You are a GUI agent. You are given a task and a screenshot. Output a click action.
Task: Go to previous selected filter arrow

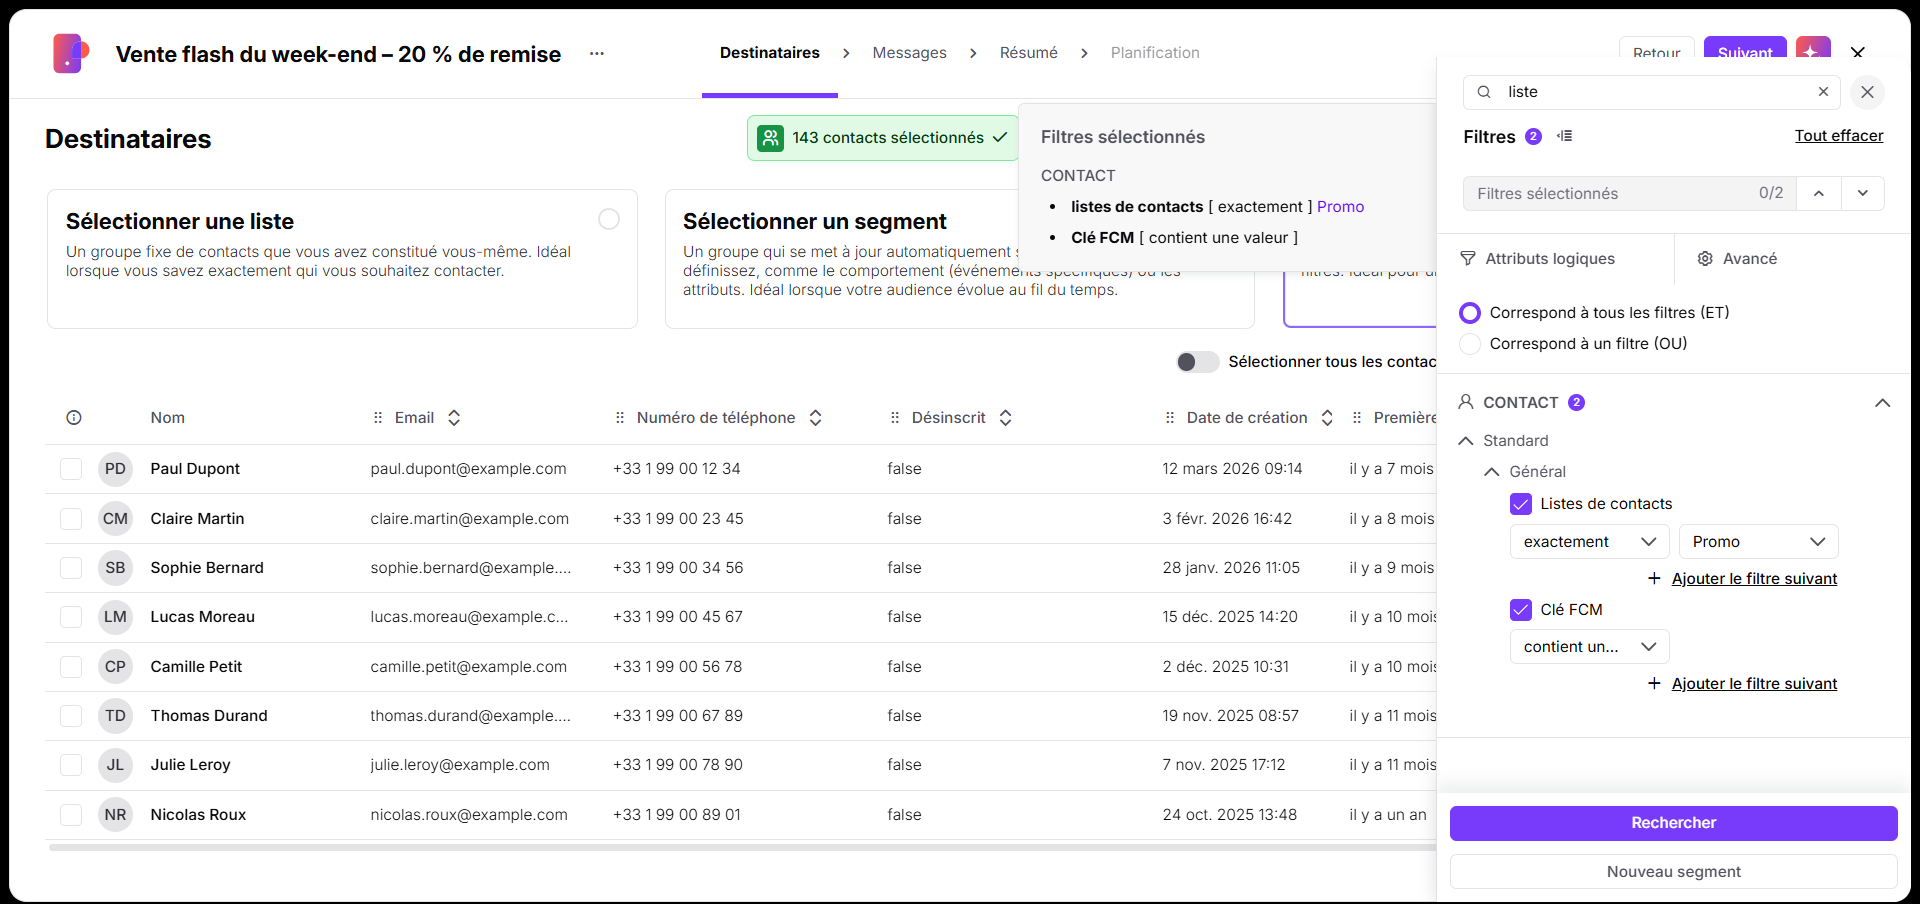[1819, 194]
